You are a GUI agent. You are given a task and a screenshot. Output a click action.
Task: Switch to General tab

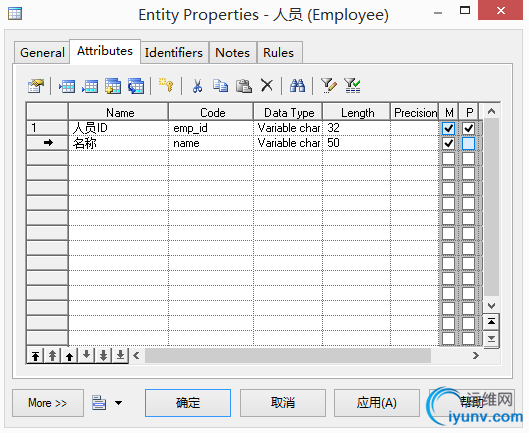tap(42, 53)
